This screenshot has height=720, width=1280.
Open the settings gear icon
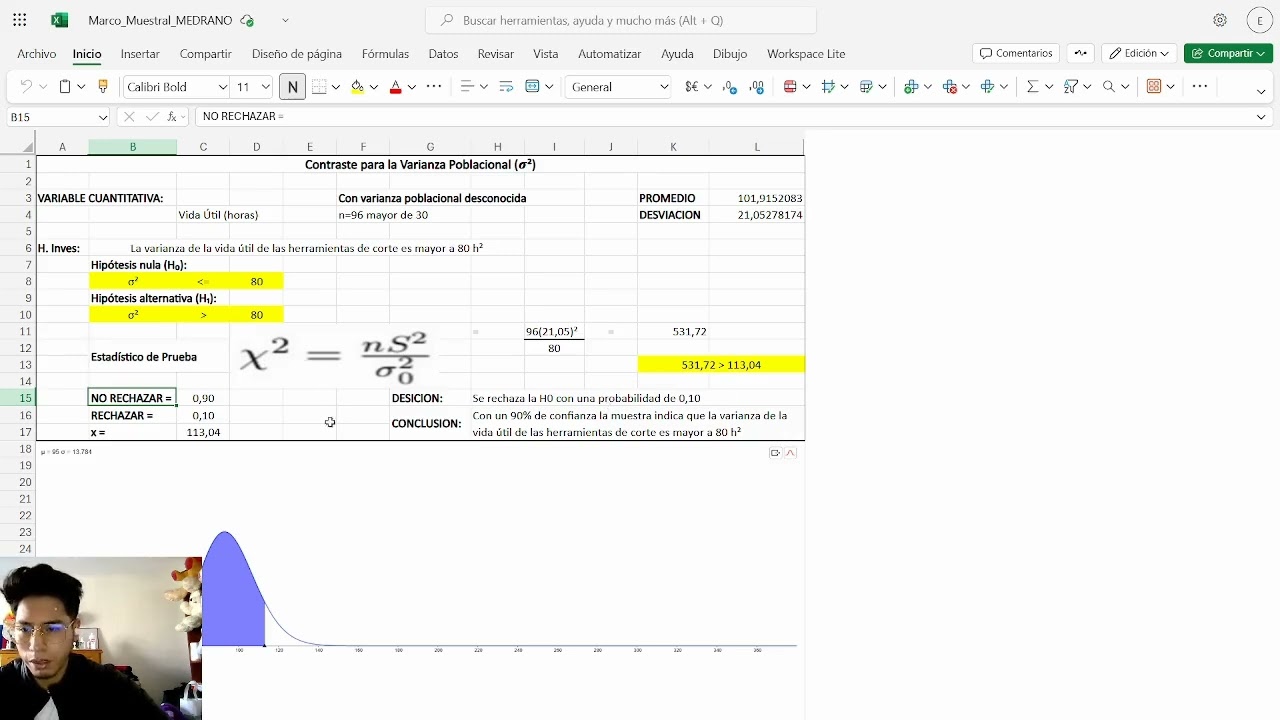coord(1220,20)
